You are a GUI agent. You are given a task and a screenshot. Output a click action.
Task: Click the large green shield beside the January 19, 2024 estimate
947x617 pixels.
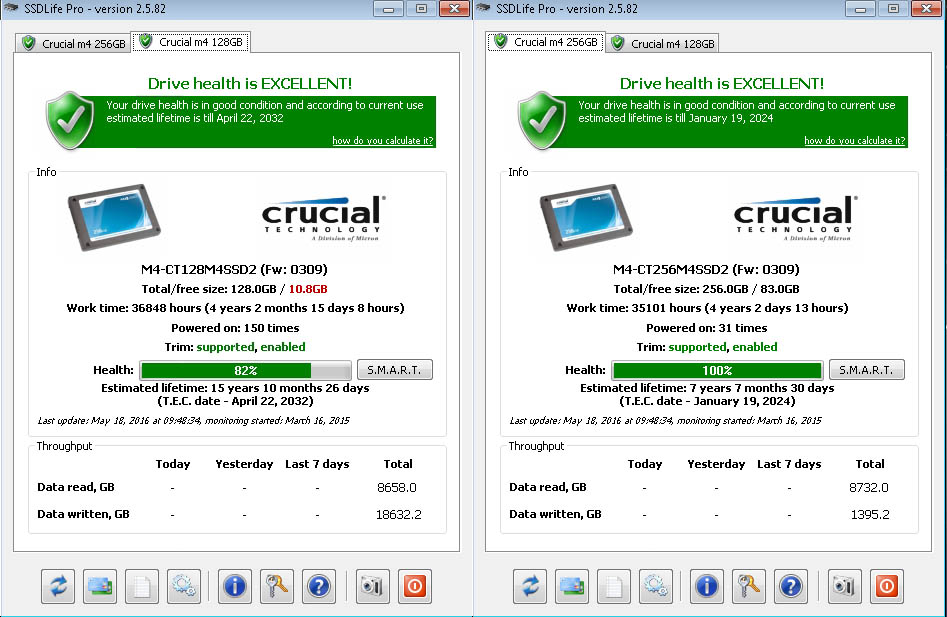(542, 120)
